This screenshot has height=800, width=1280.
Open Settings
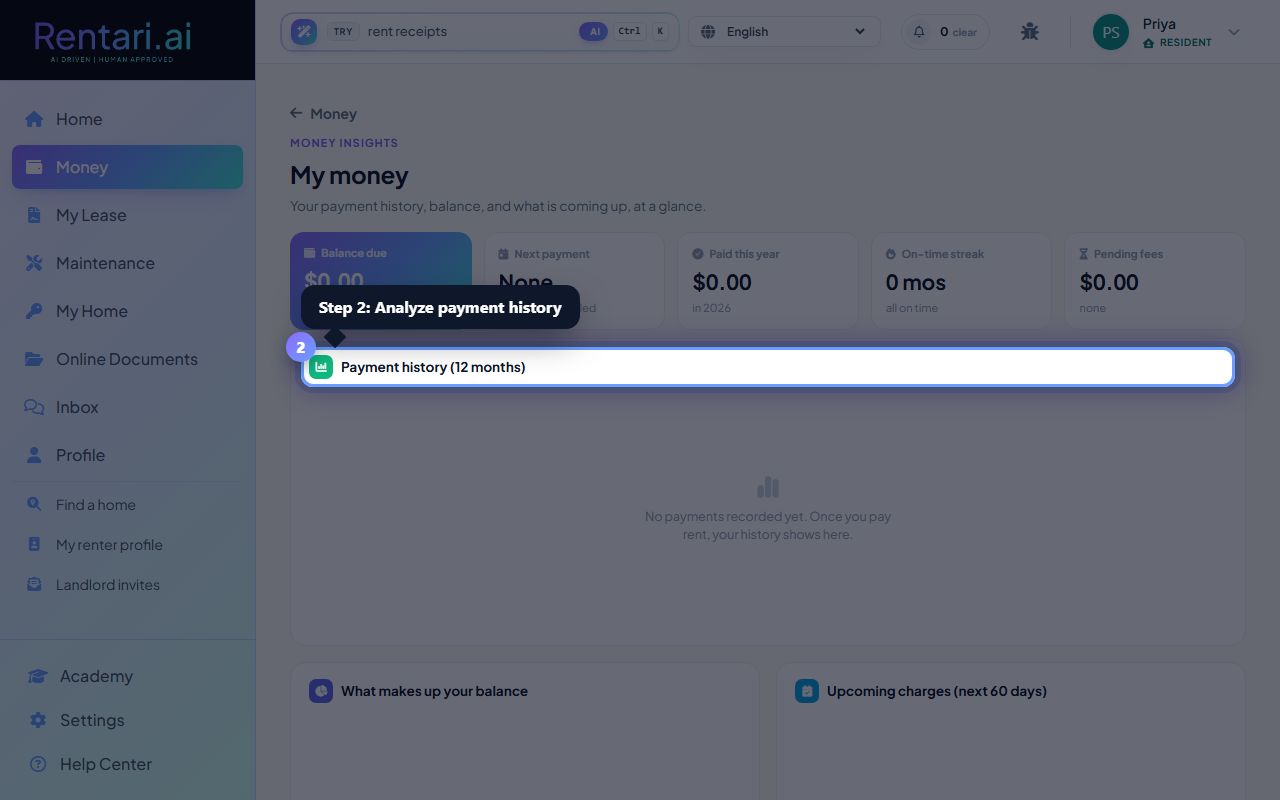127,720
